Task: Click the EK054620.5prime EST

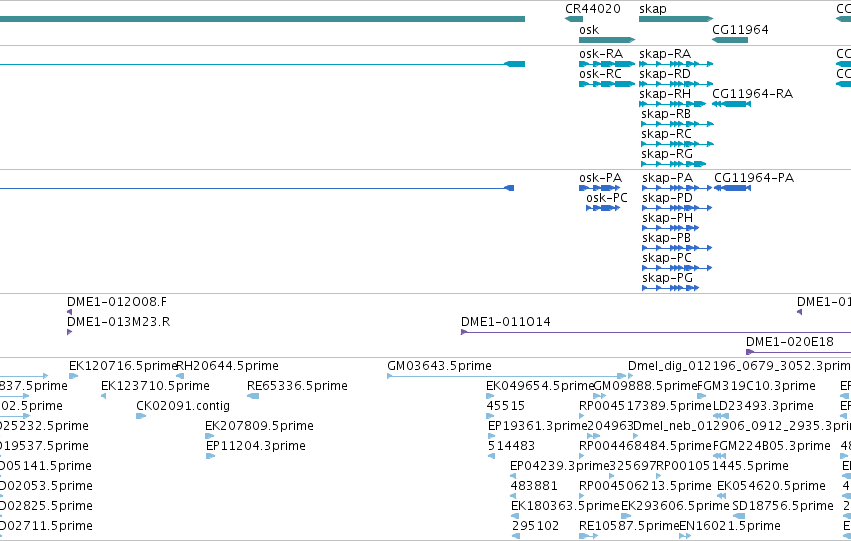Action: point(721,496)
